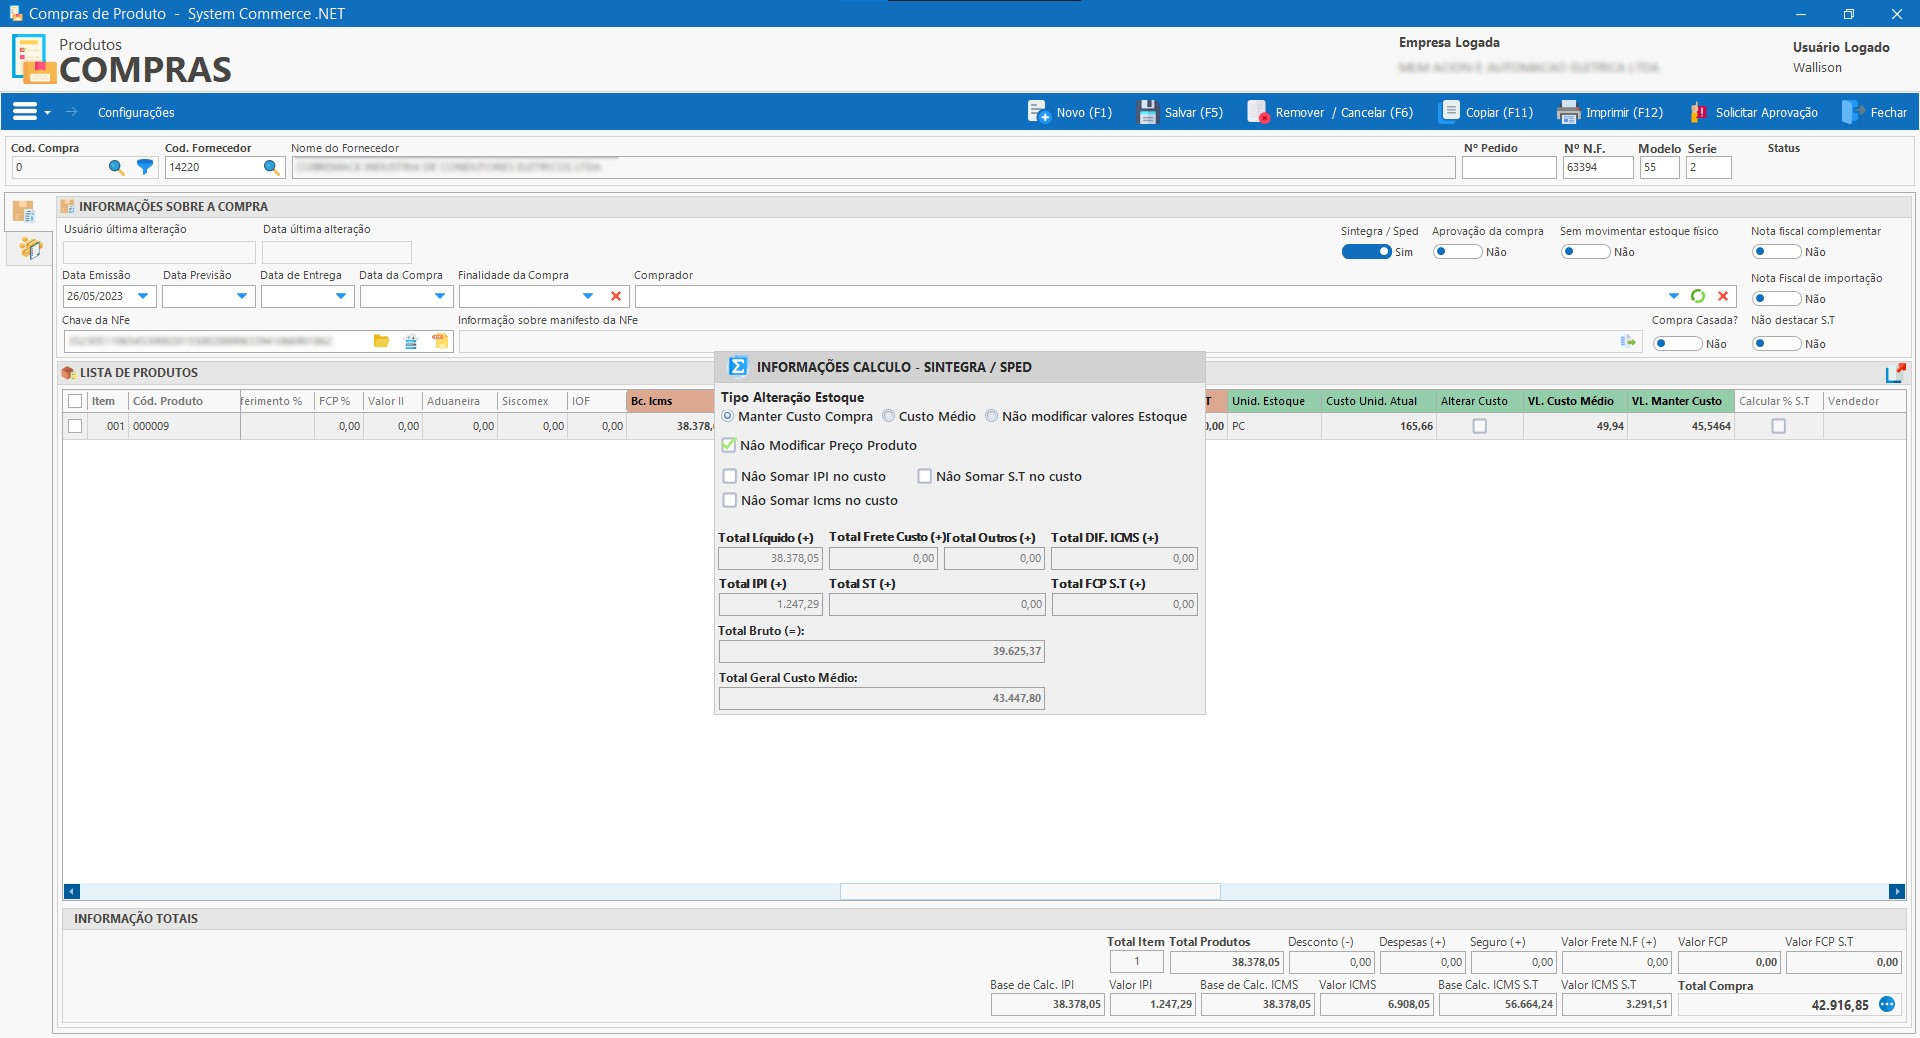
Task: Click the green refresh icon in Comprador
Action: pyautogui.click(x=1698, y=296)
